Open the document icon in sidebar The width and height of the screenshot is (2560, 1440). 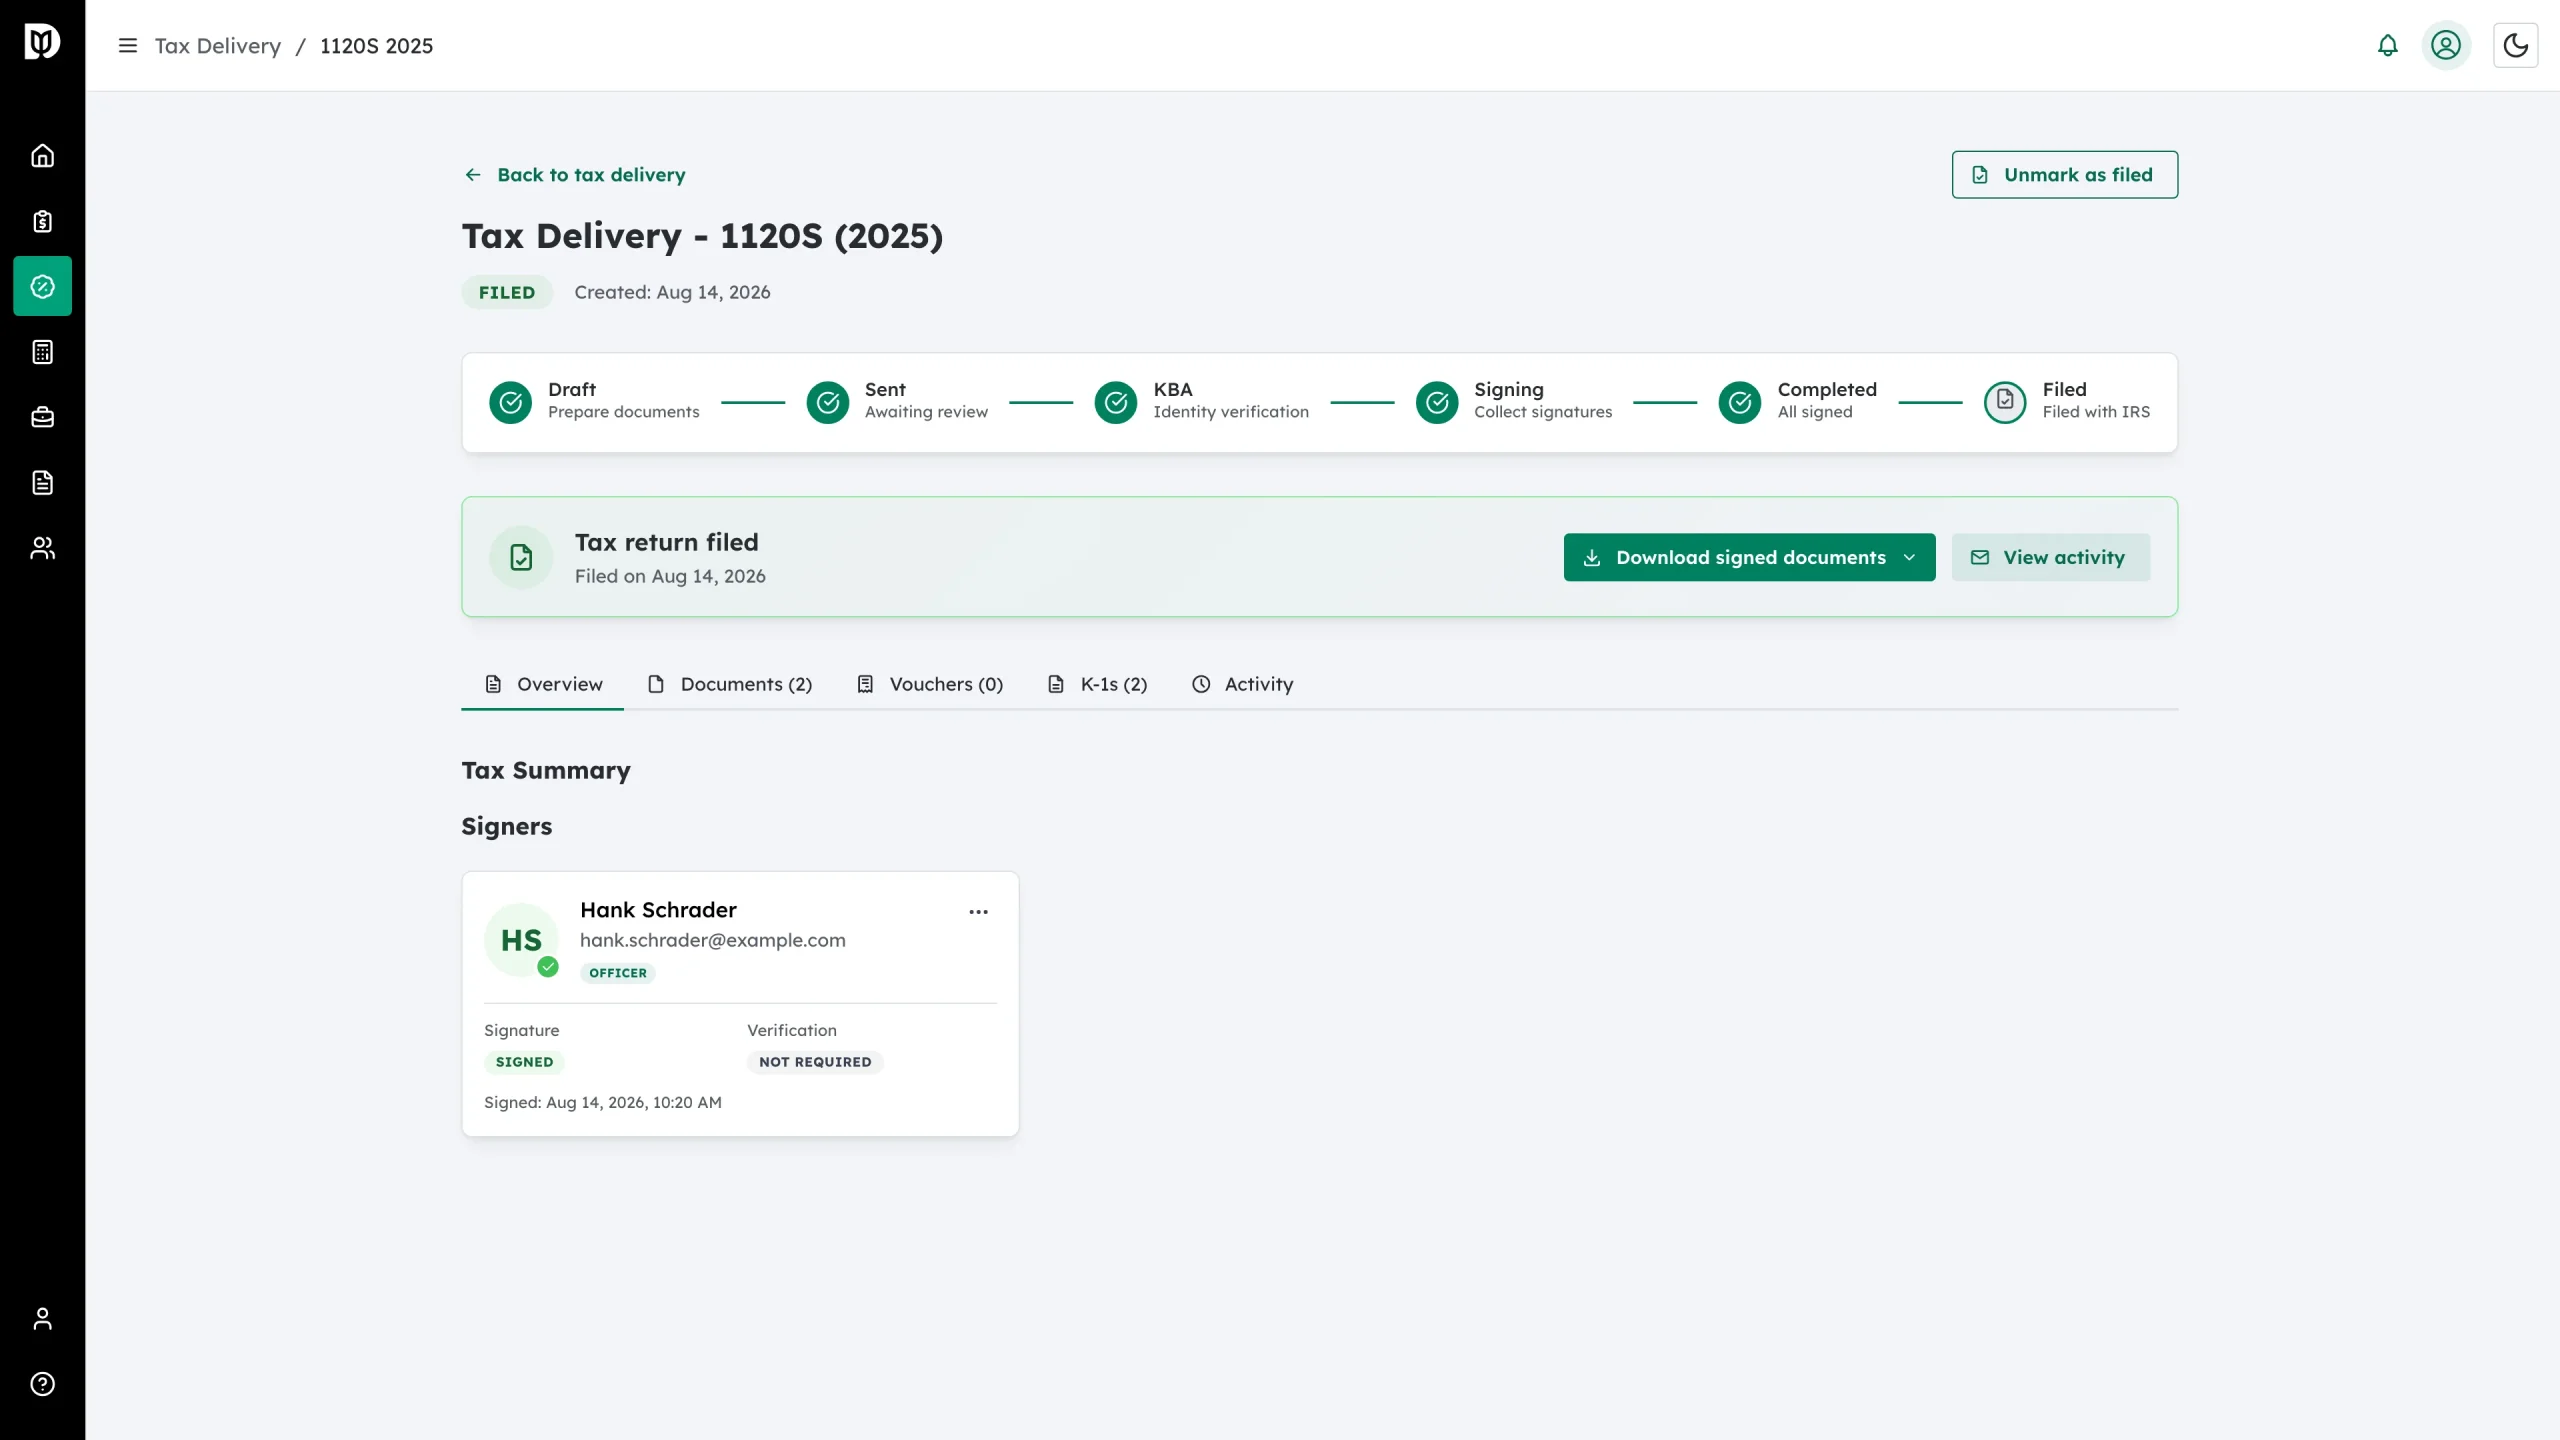pos(42,483)
